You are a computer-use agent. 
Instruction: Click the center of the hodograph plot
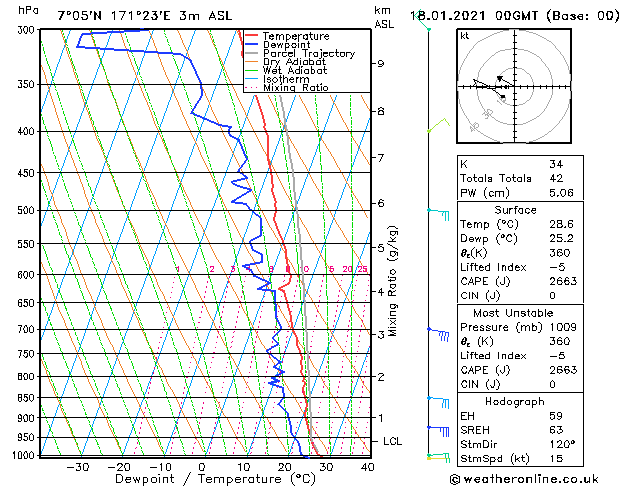coord(514,86)
